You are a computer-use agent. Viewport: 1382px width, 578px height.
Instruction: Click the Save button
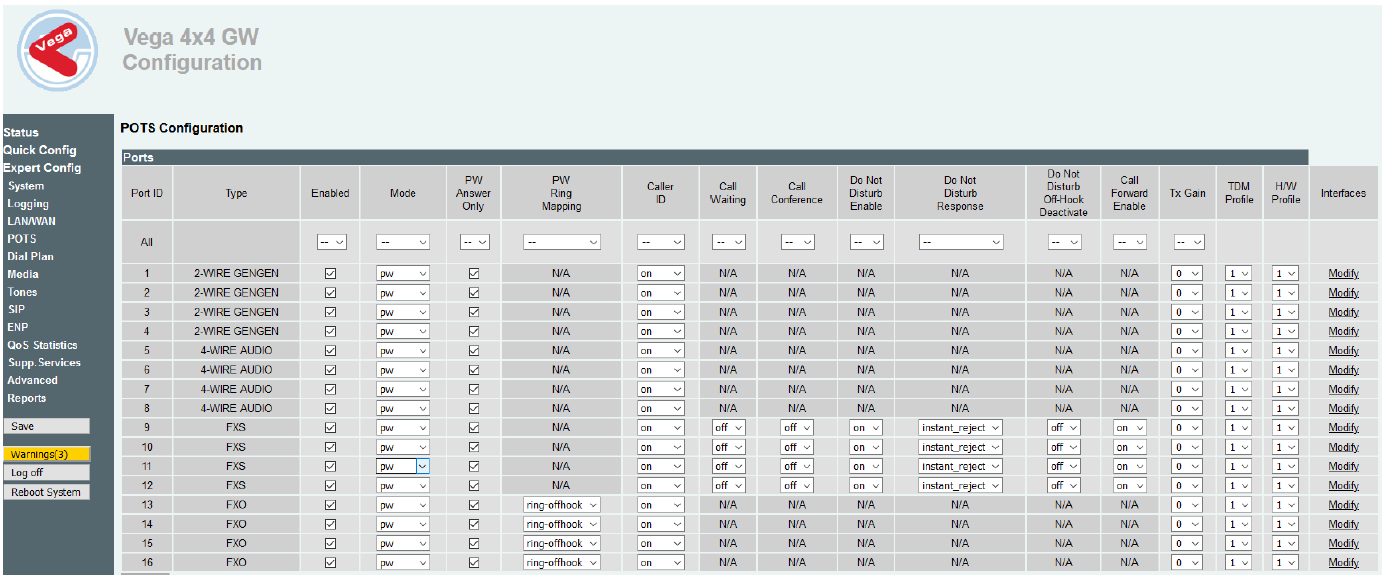pos(46,426)
